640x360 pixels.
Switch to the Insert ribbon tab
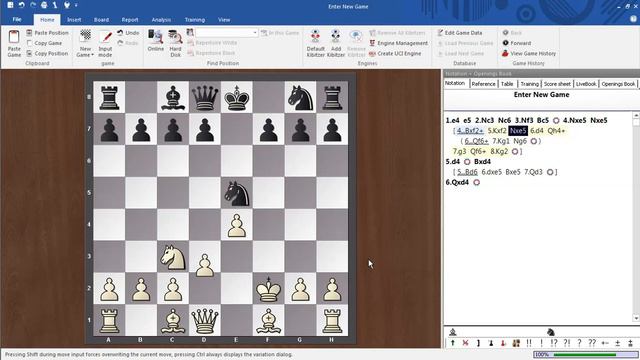(74, 20)
